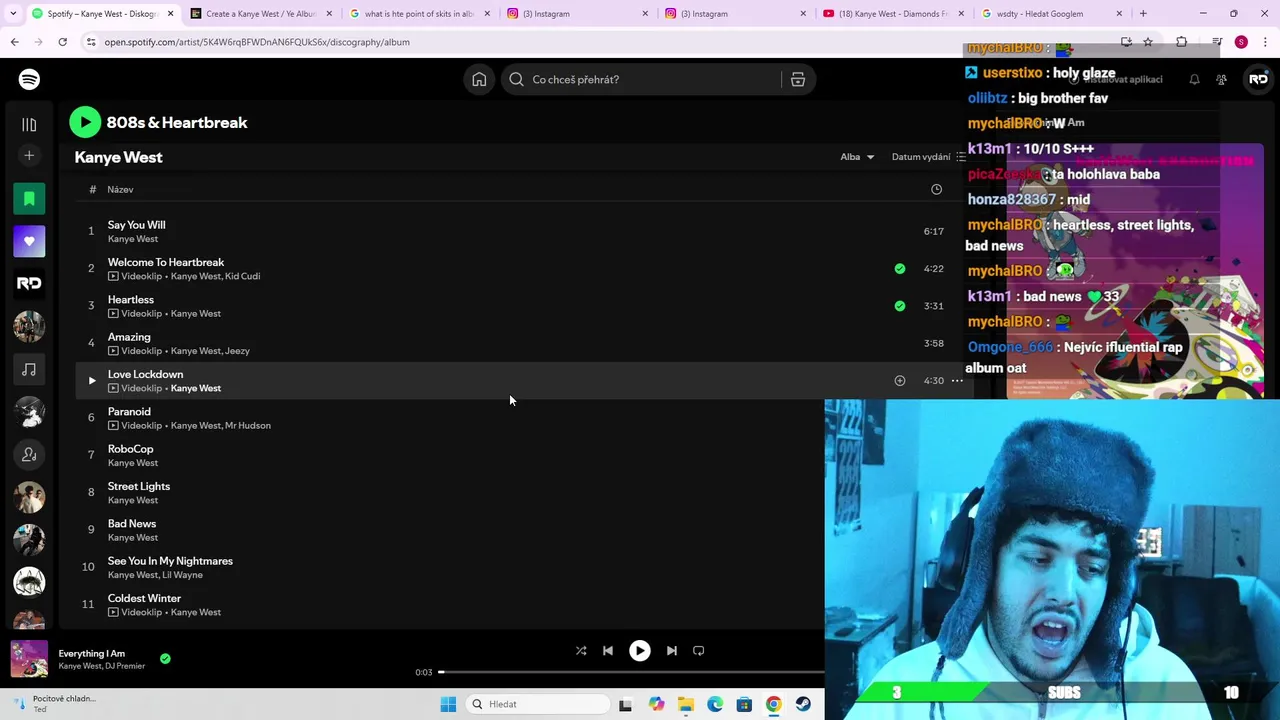Open Everything I Am now-playing title
The image size is (1280, 720).
point(92,654)
